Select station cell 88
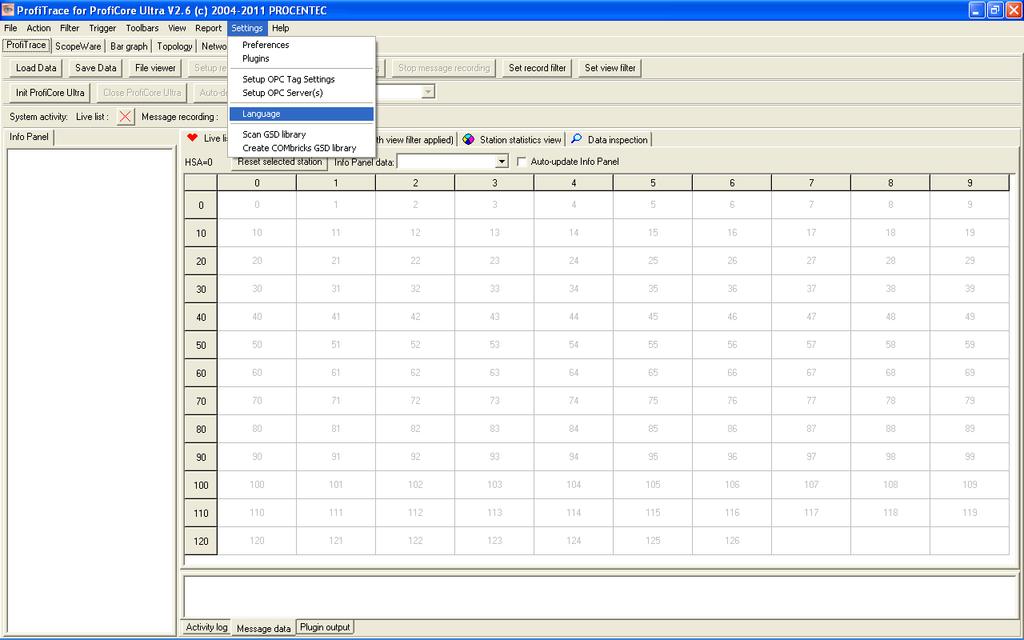Viewport: 1024px width, 640px height. click(890, 428)
